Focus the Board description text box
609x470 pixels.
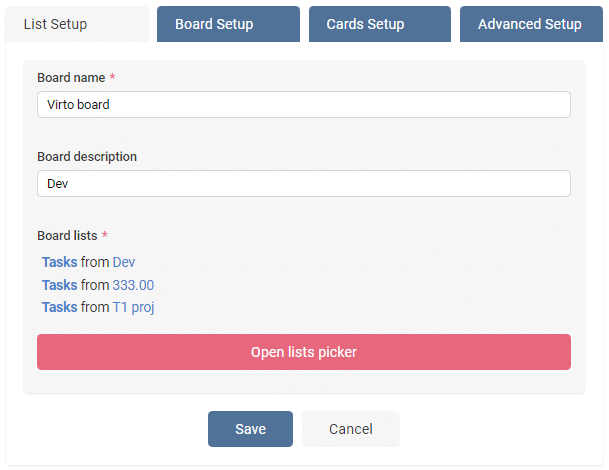pyautogui.click(x=304, y=183)
